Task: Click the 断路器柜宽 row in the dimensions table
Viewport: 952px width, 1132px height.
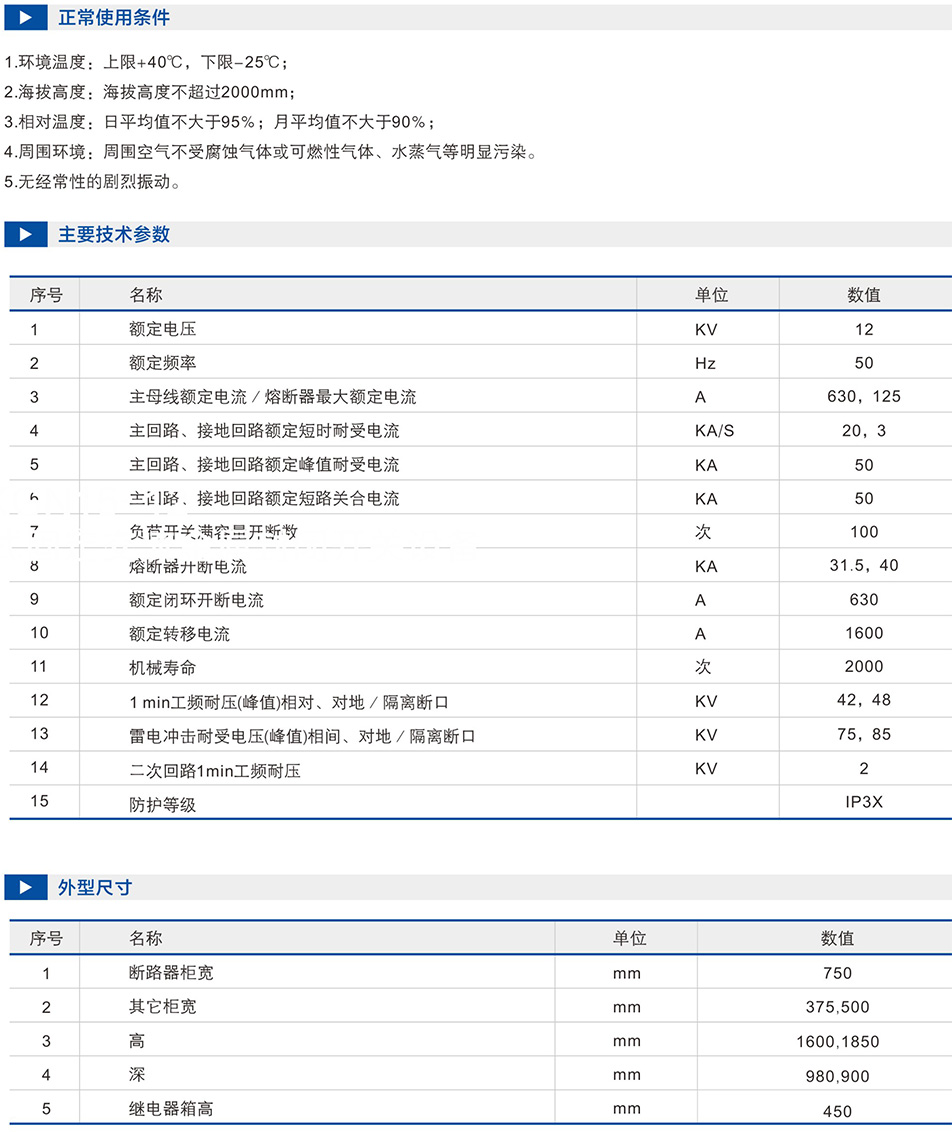Action: (x=171, y=973)
